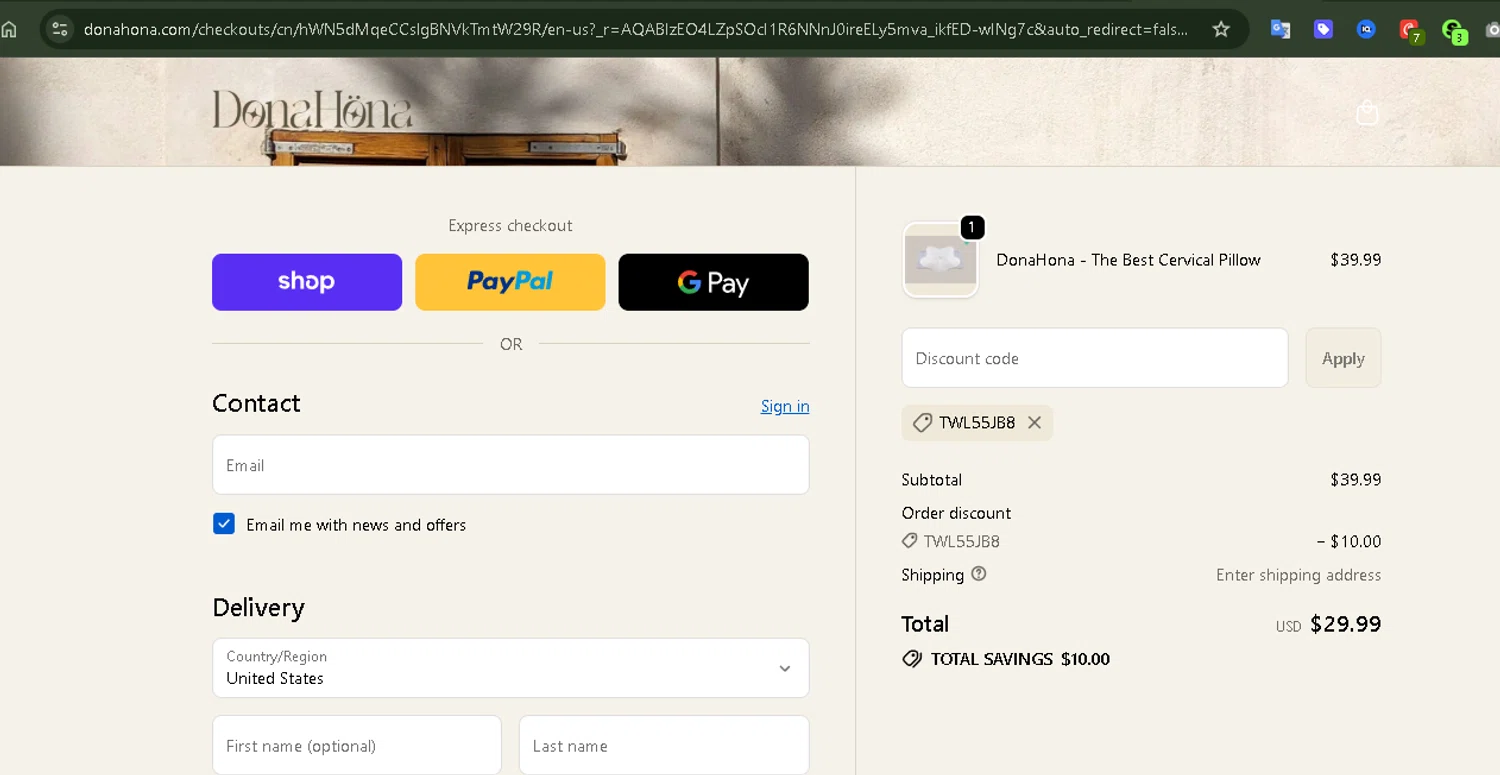
Task: Open the blue IQ extension
Action: point(1366,29)
